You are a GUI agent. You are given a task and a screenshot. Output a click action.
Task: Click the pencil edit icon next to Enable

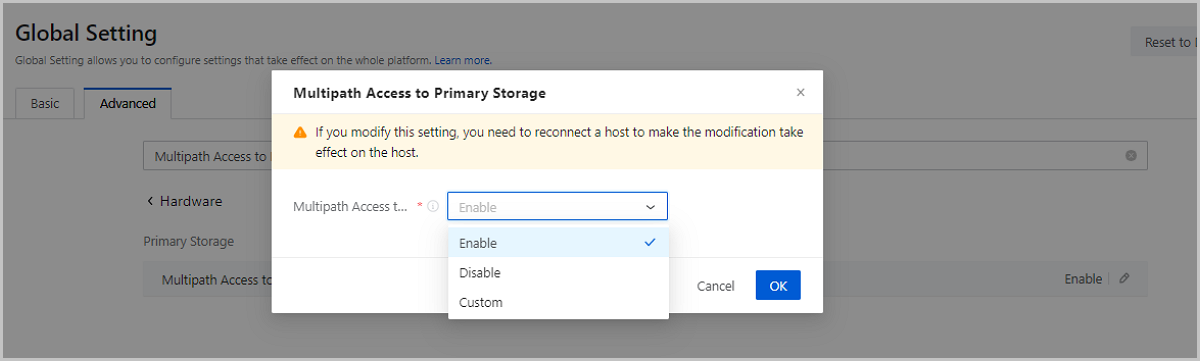[1124, 279]
